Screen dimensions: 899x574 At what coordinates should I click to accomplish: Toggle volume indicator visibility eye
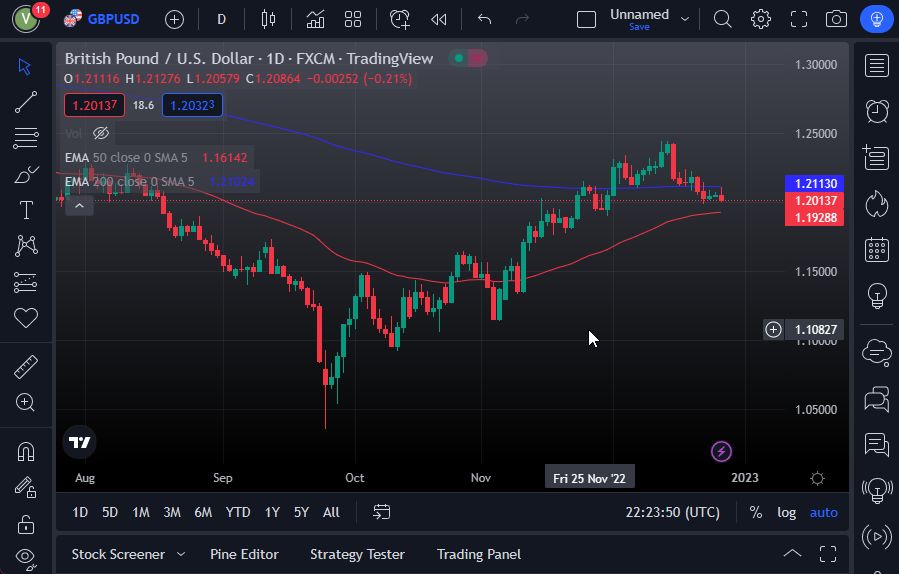[101, 133]
